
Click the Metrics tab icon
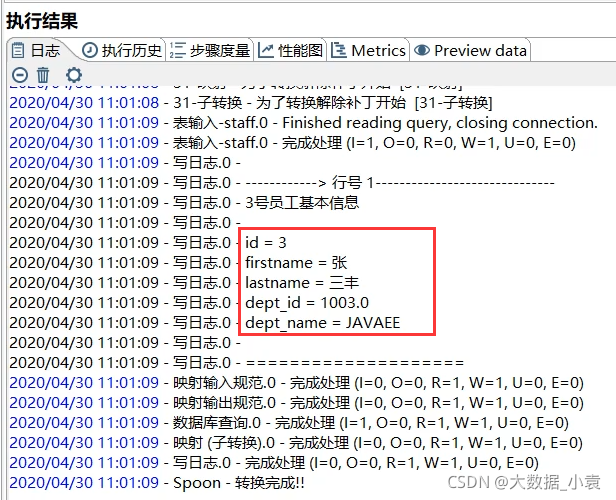pos(338,50)
